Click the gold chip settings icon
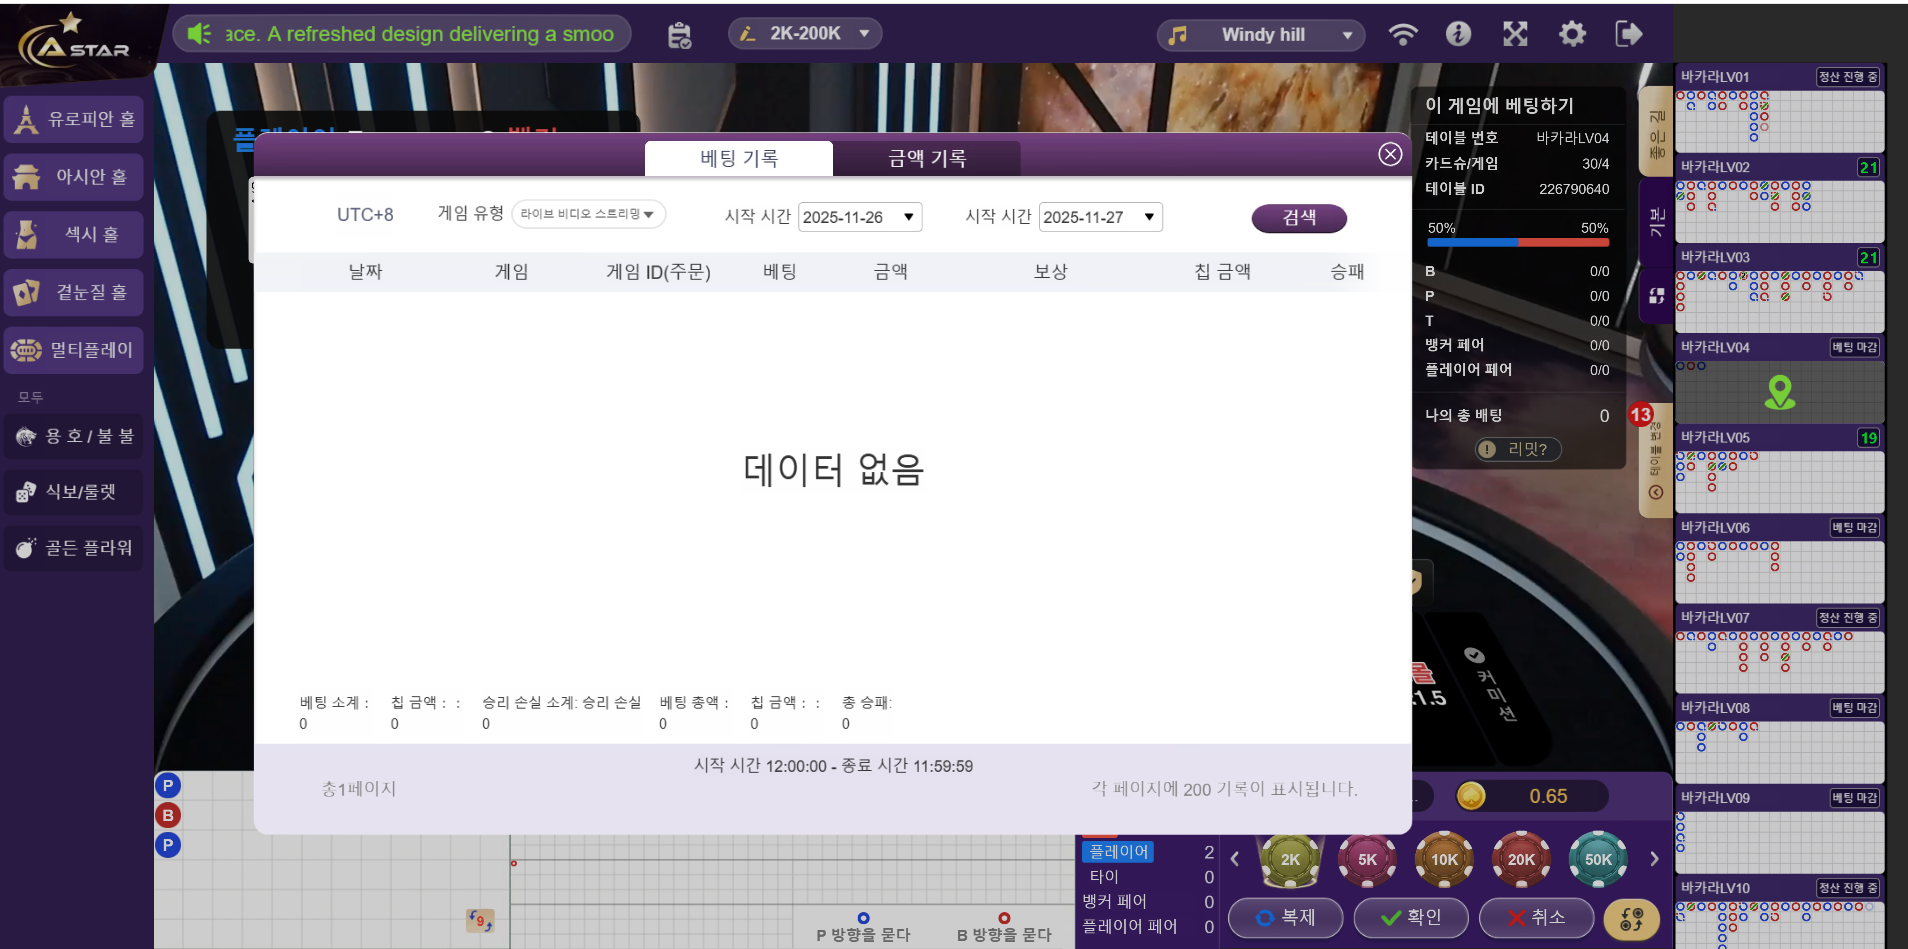The image size is (1908, 949). point(1631,918)
